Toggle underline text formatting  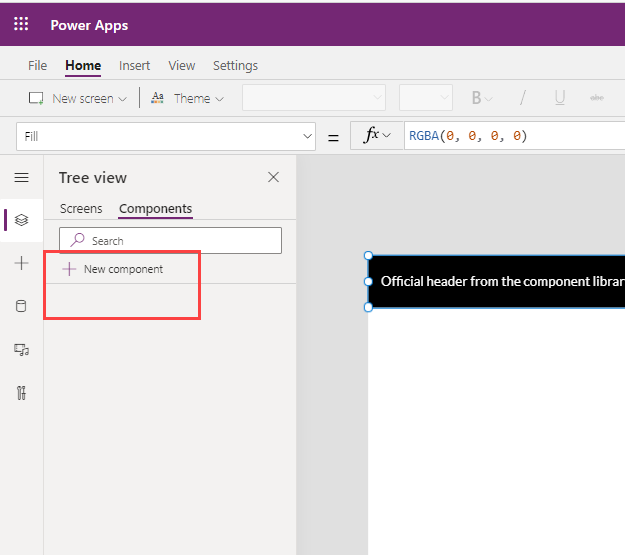coord(559,98)
